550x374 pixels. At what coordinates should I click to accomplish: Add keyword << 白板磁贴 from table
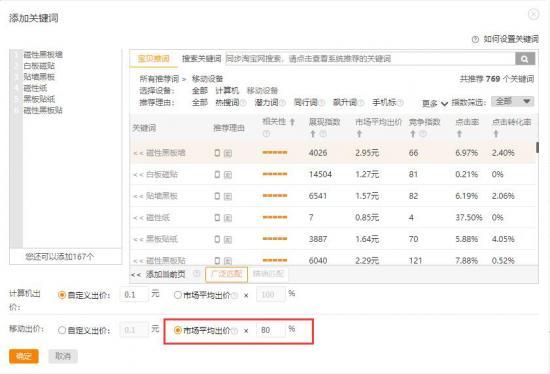pos(155,174)
